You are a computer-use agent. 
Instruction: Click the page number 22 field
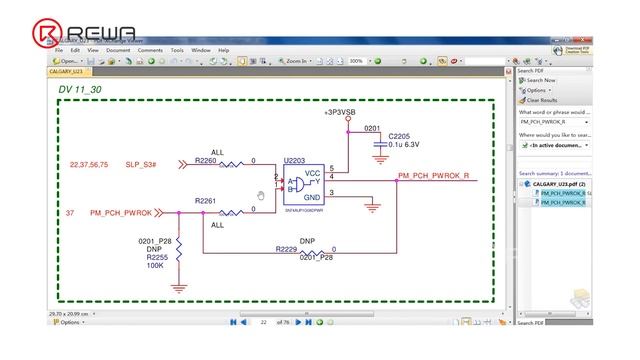264,322
